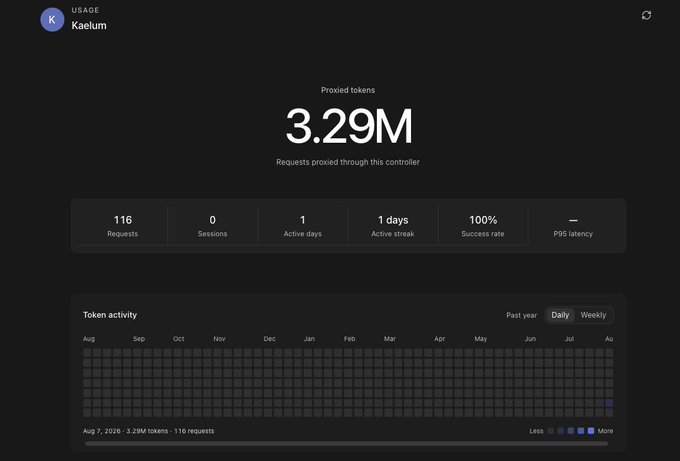Click the "Token activity" heading
Screen dimensions: 680x461
coord(110,315)
